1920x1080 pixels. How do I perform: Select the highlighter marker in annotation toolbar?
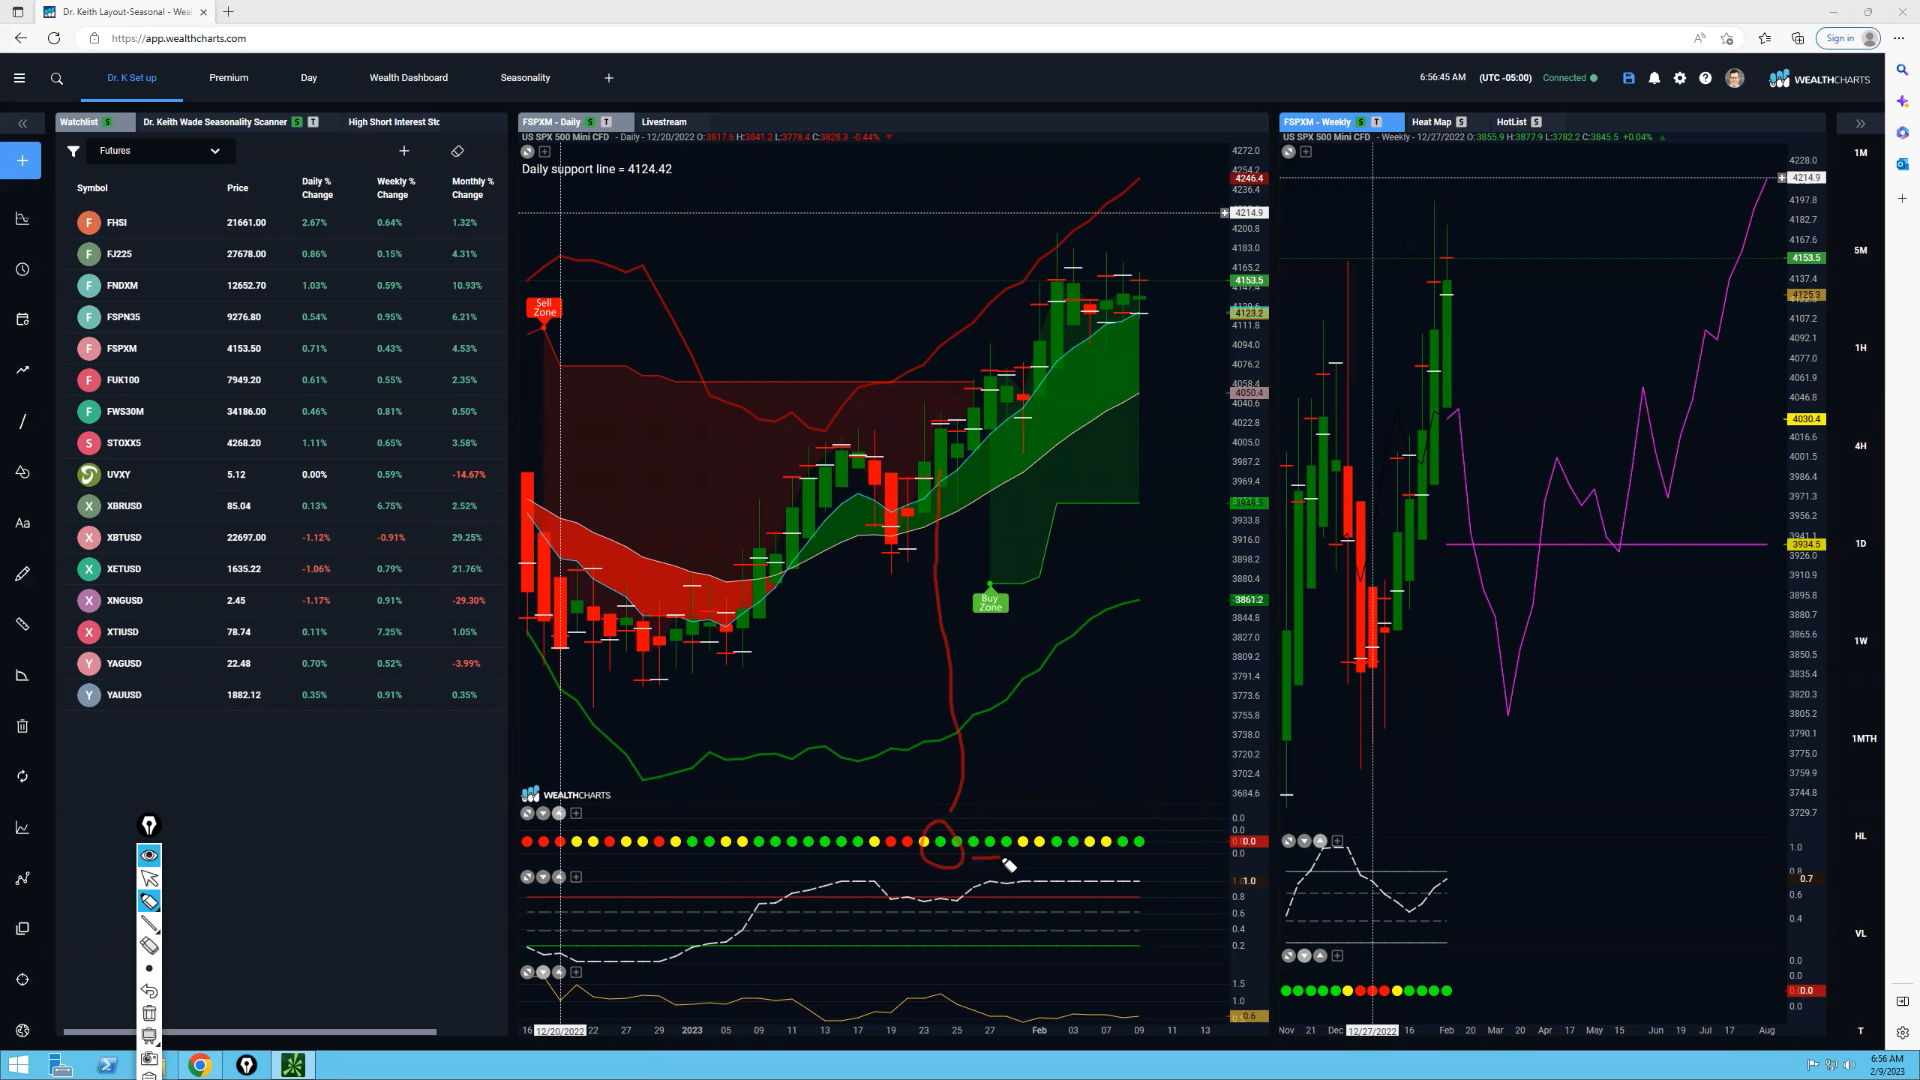click(149, 901)
